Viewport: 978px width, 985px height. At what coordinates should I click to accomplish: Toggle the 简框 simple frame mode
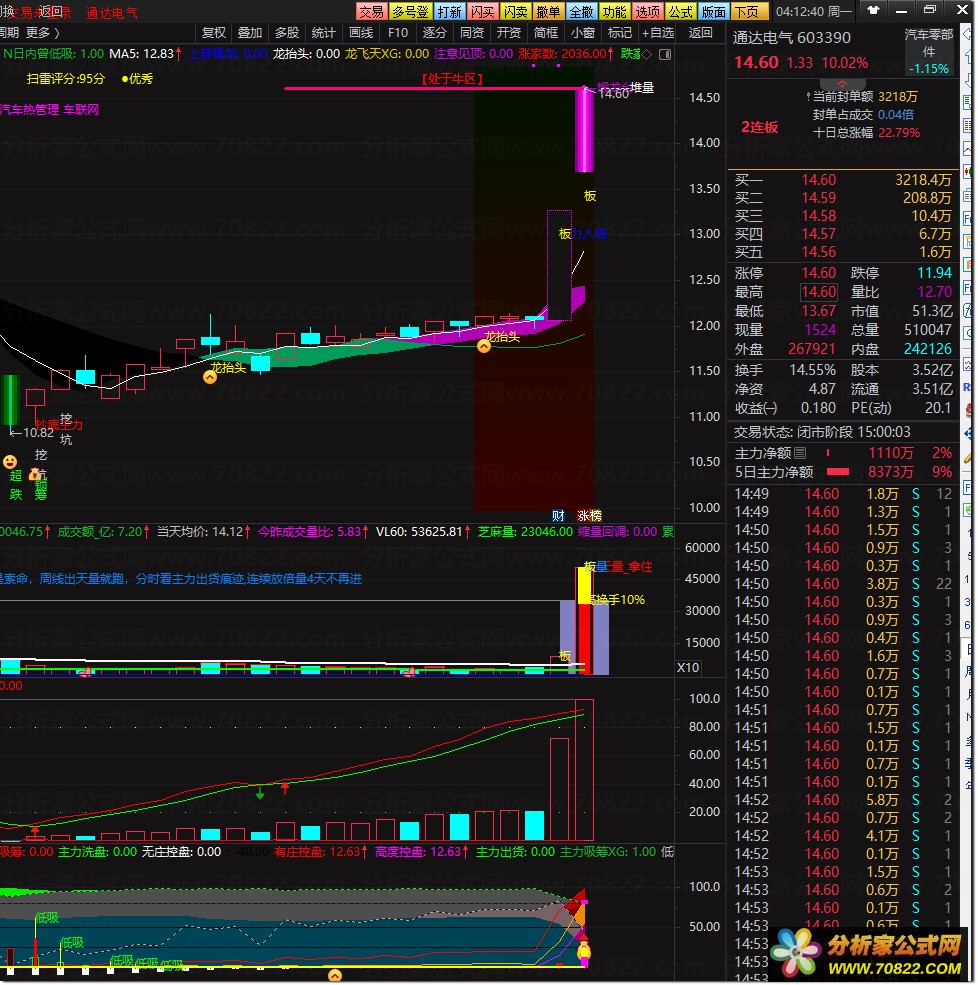[546, 33]
